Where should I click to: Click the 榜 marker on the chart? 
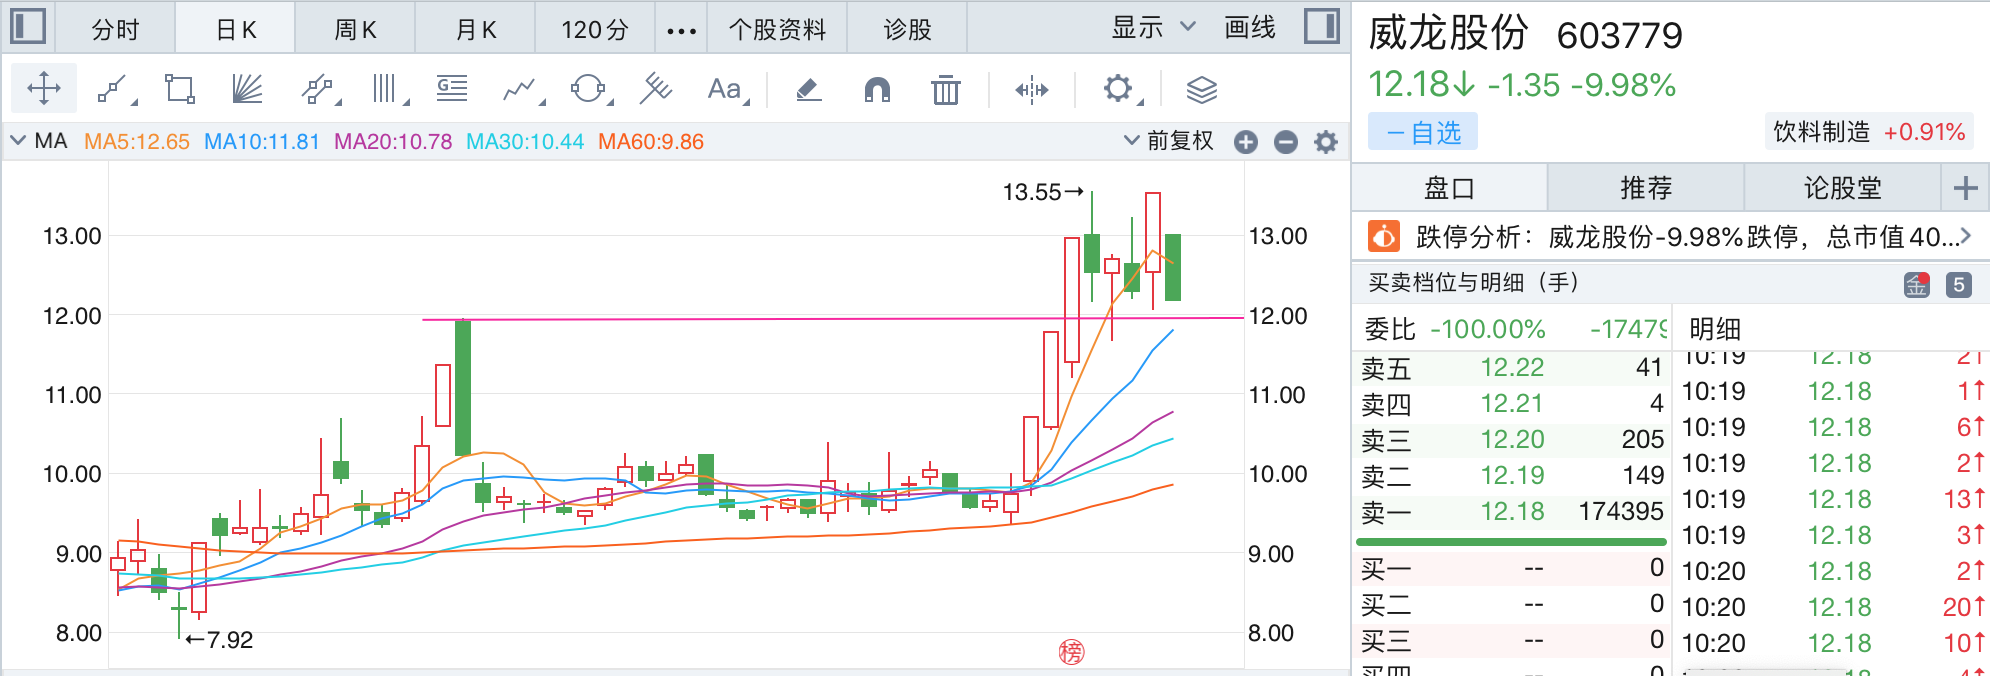point(1071,653)
